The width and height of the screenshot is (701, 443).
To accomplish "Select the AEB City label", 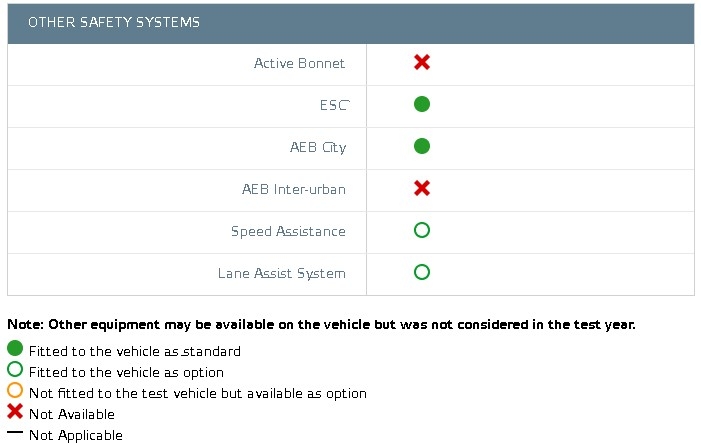I will click(x=318, y=147).
